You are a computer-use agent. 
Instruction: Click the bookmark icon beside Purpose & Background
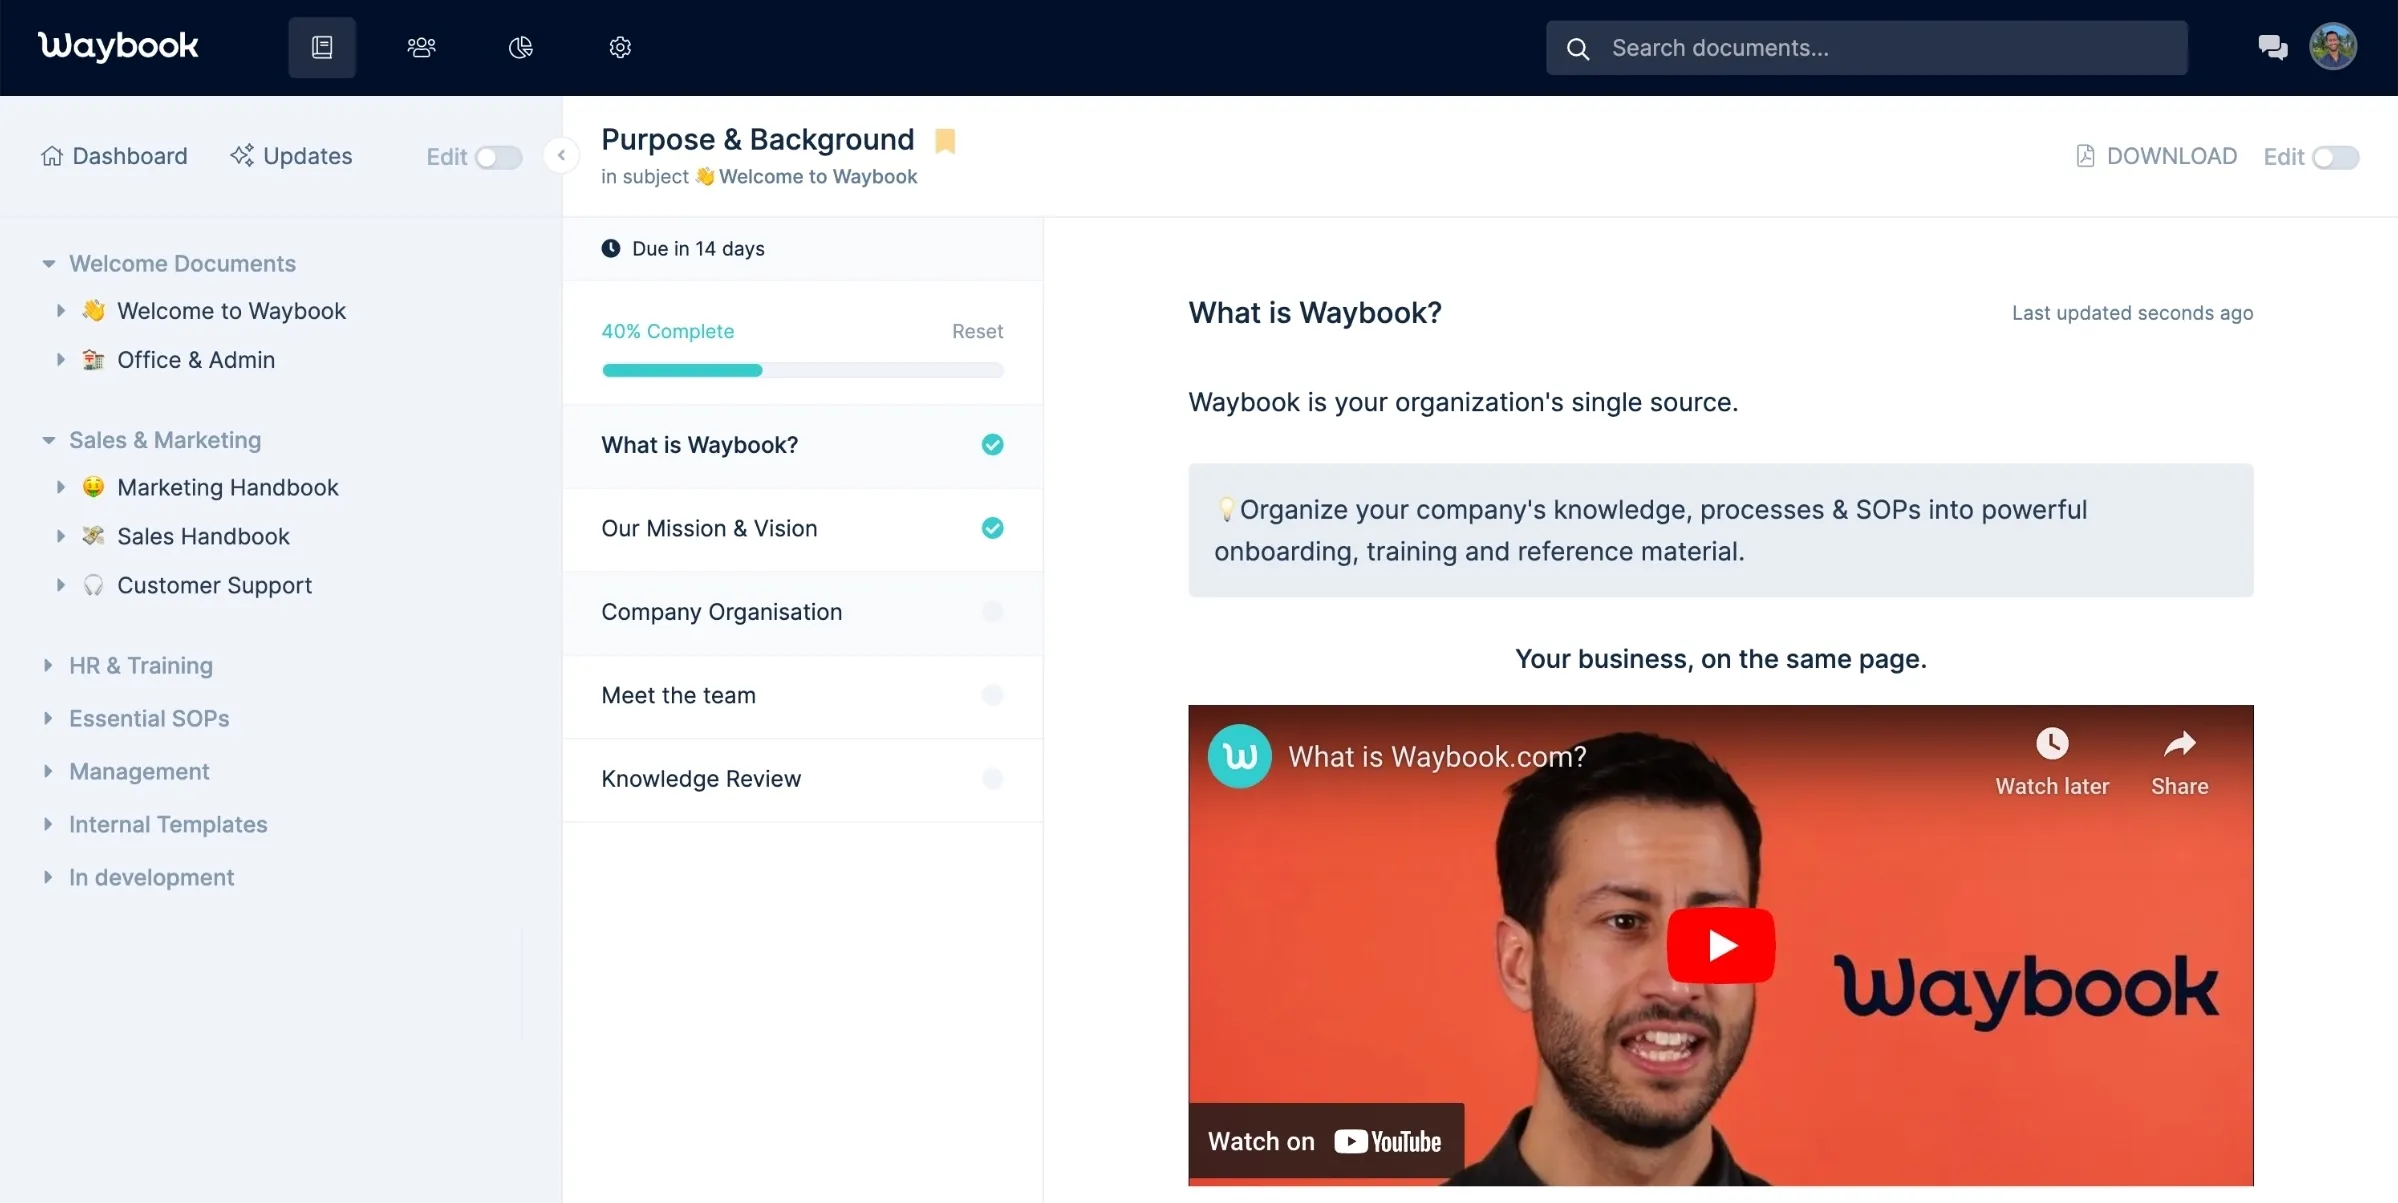[946, 140]
